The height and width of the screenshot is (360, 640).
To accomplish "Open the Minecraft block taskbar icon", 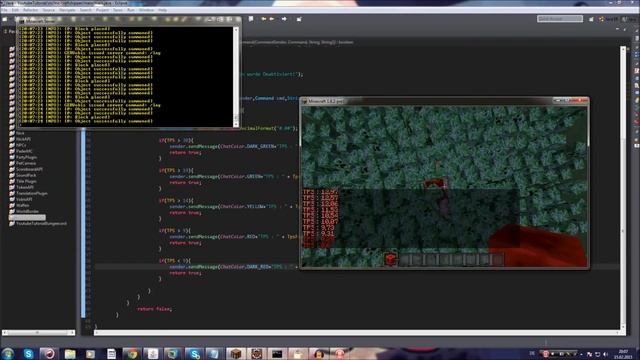I will coord(236,354).
